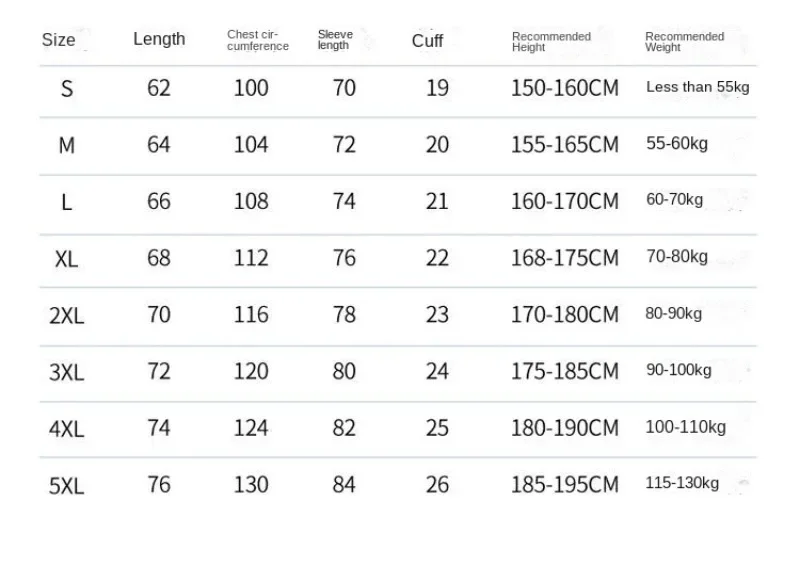Select the Recommended Height header

click(x=551, y=42)
